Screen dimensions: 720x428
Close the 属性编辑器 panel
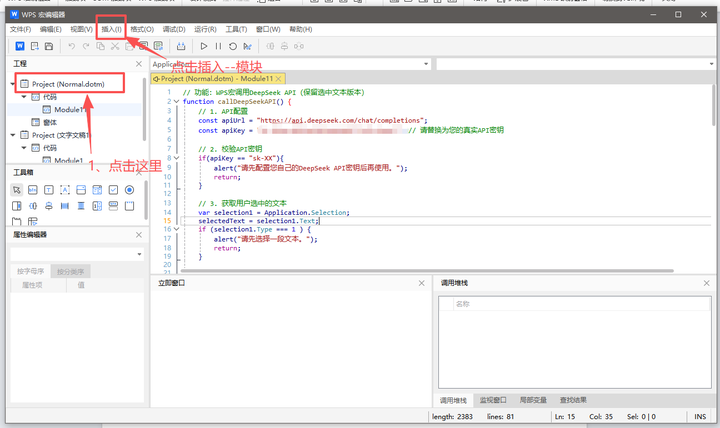click(x=139, y=235)
